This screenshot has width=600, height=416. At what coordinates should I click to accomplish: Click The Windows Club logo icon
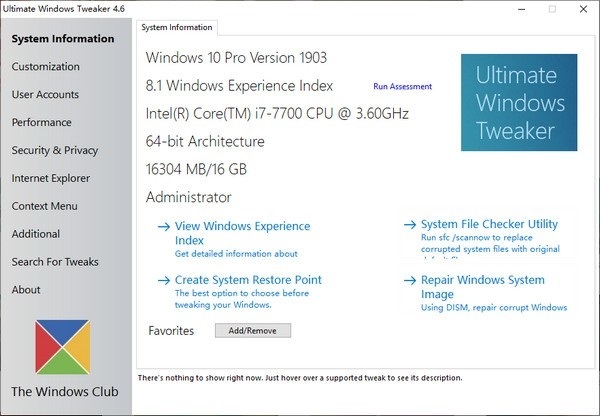point(64,347)
